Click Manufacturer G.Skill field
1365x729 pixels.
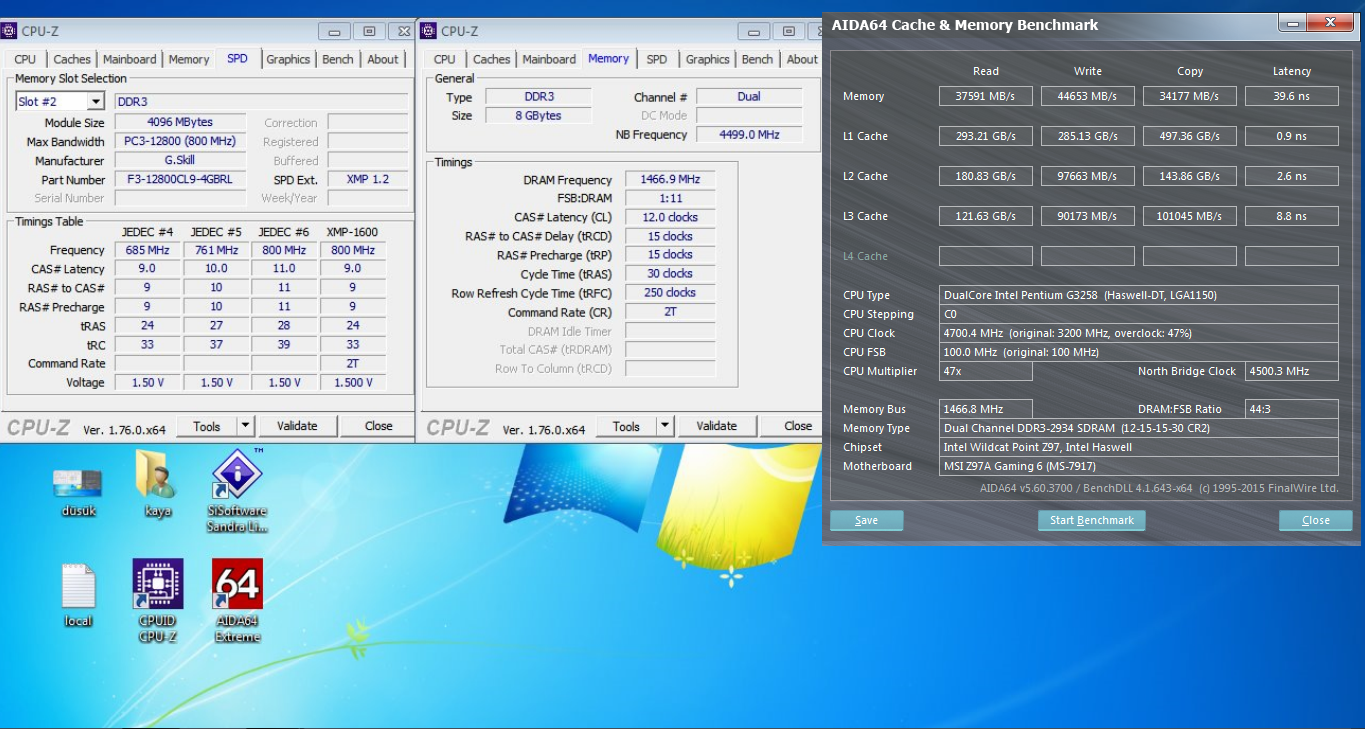[180, 161]
